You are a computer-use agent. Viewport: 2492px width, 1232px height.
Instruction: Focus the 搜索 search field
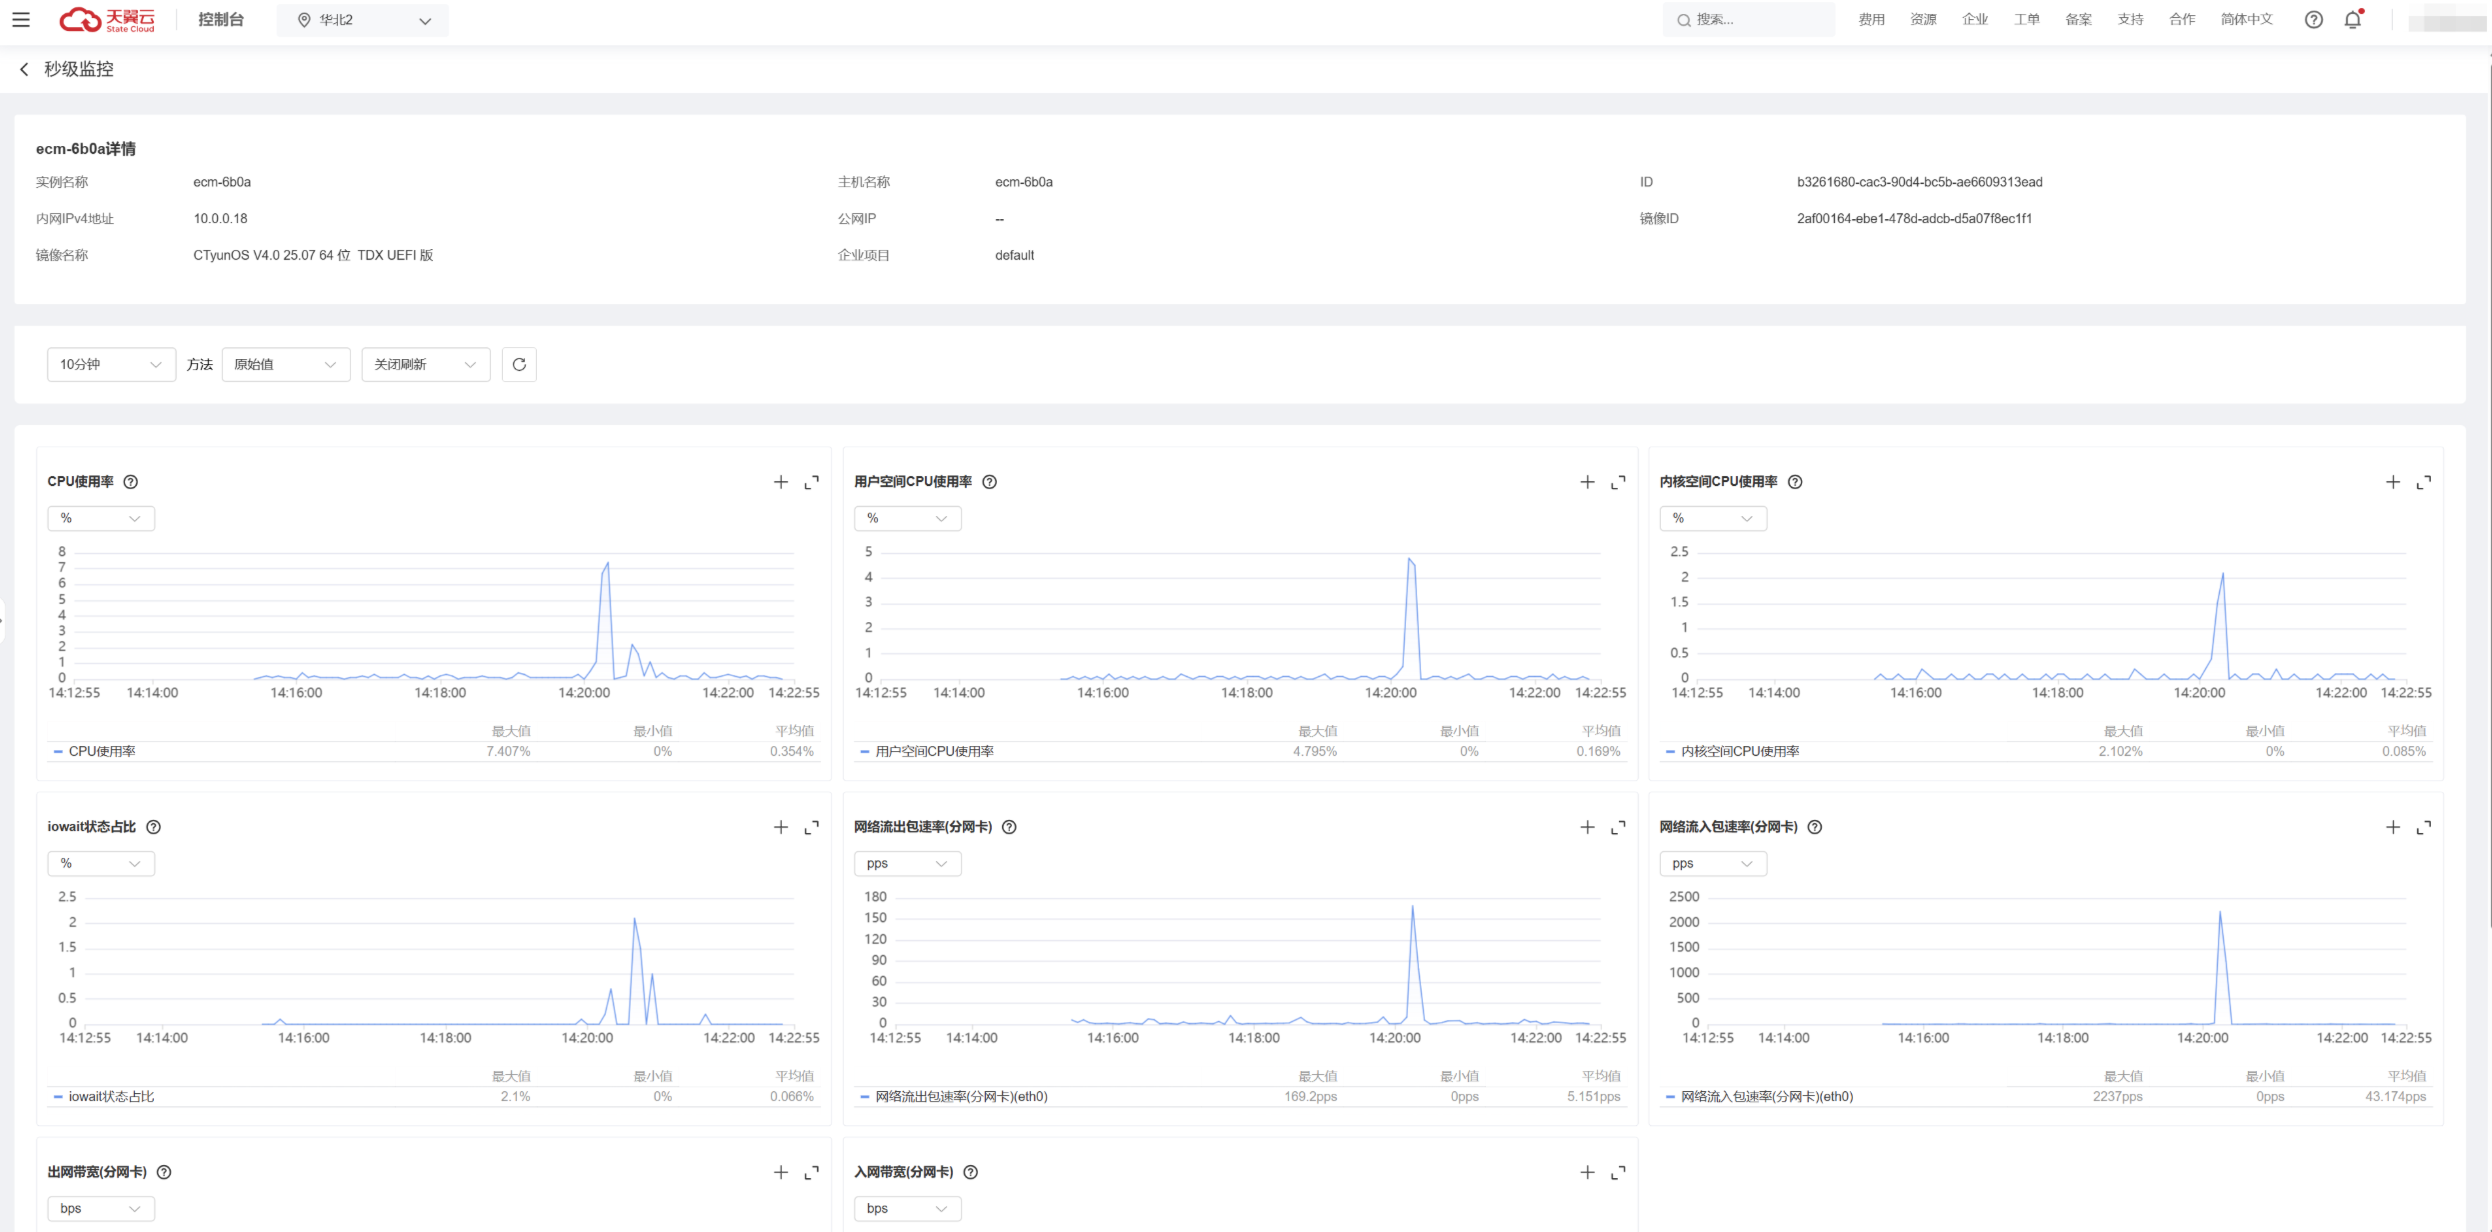coord(1748,19)
